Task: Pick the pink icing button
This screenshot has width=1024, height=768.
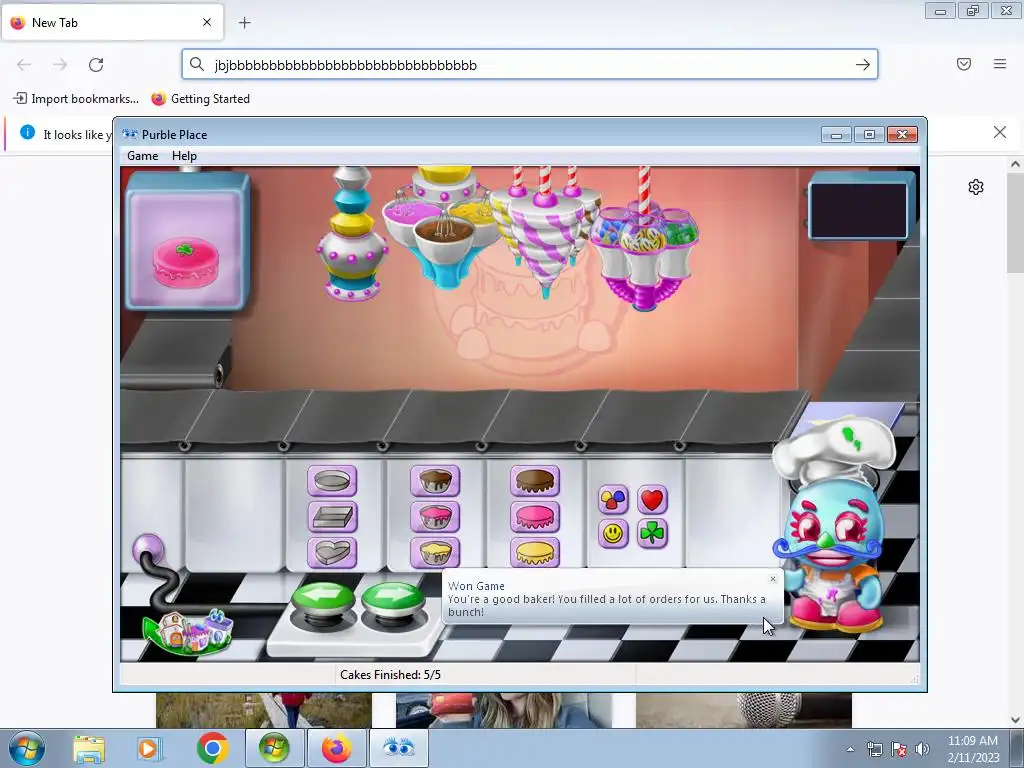Action: click(x=535, y=517)
